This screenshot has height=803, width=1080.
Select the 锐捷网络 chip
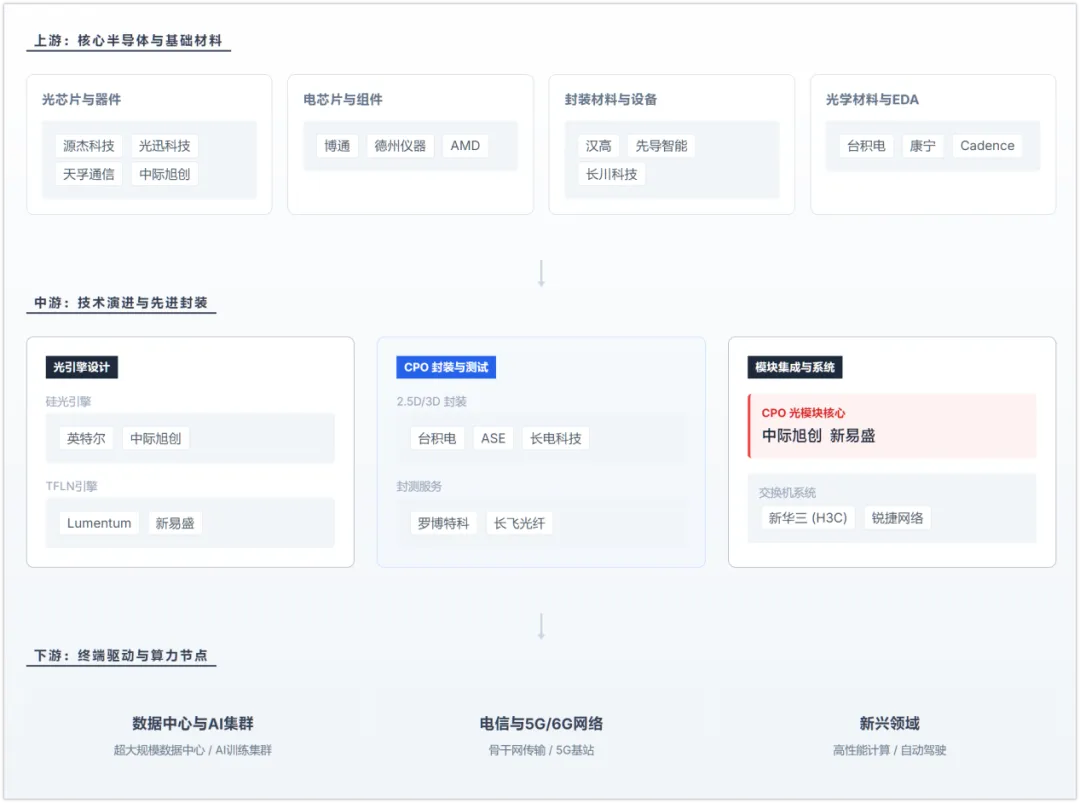coord(897,518)
